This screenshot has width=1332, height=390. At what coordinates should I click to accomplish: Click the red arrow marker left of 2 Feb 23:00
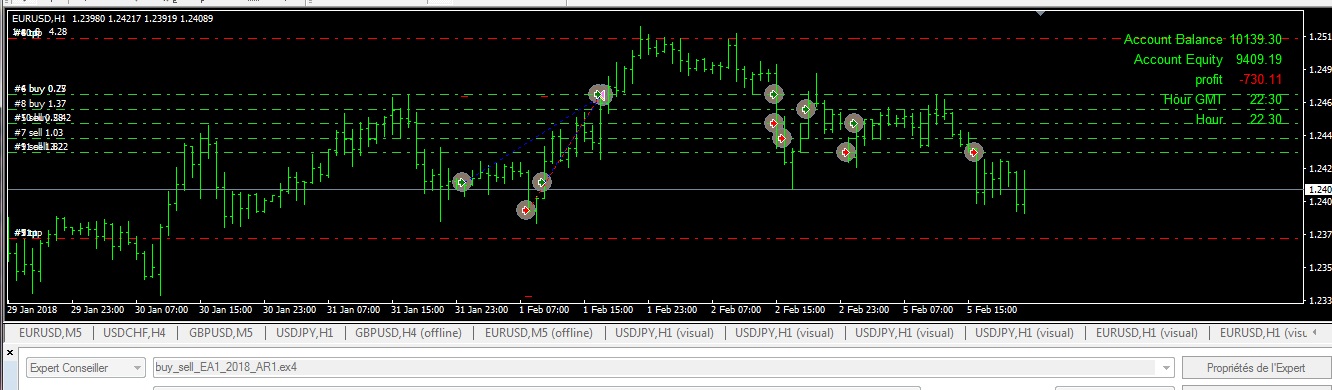[x=845, y=152]
